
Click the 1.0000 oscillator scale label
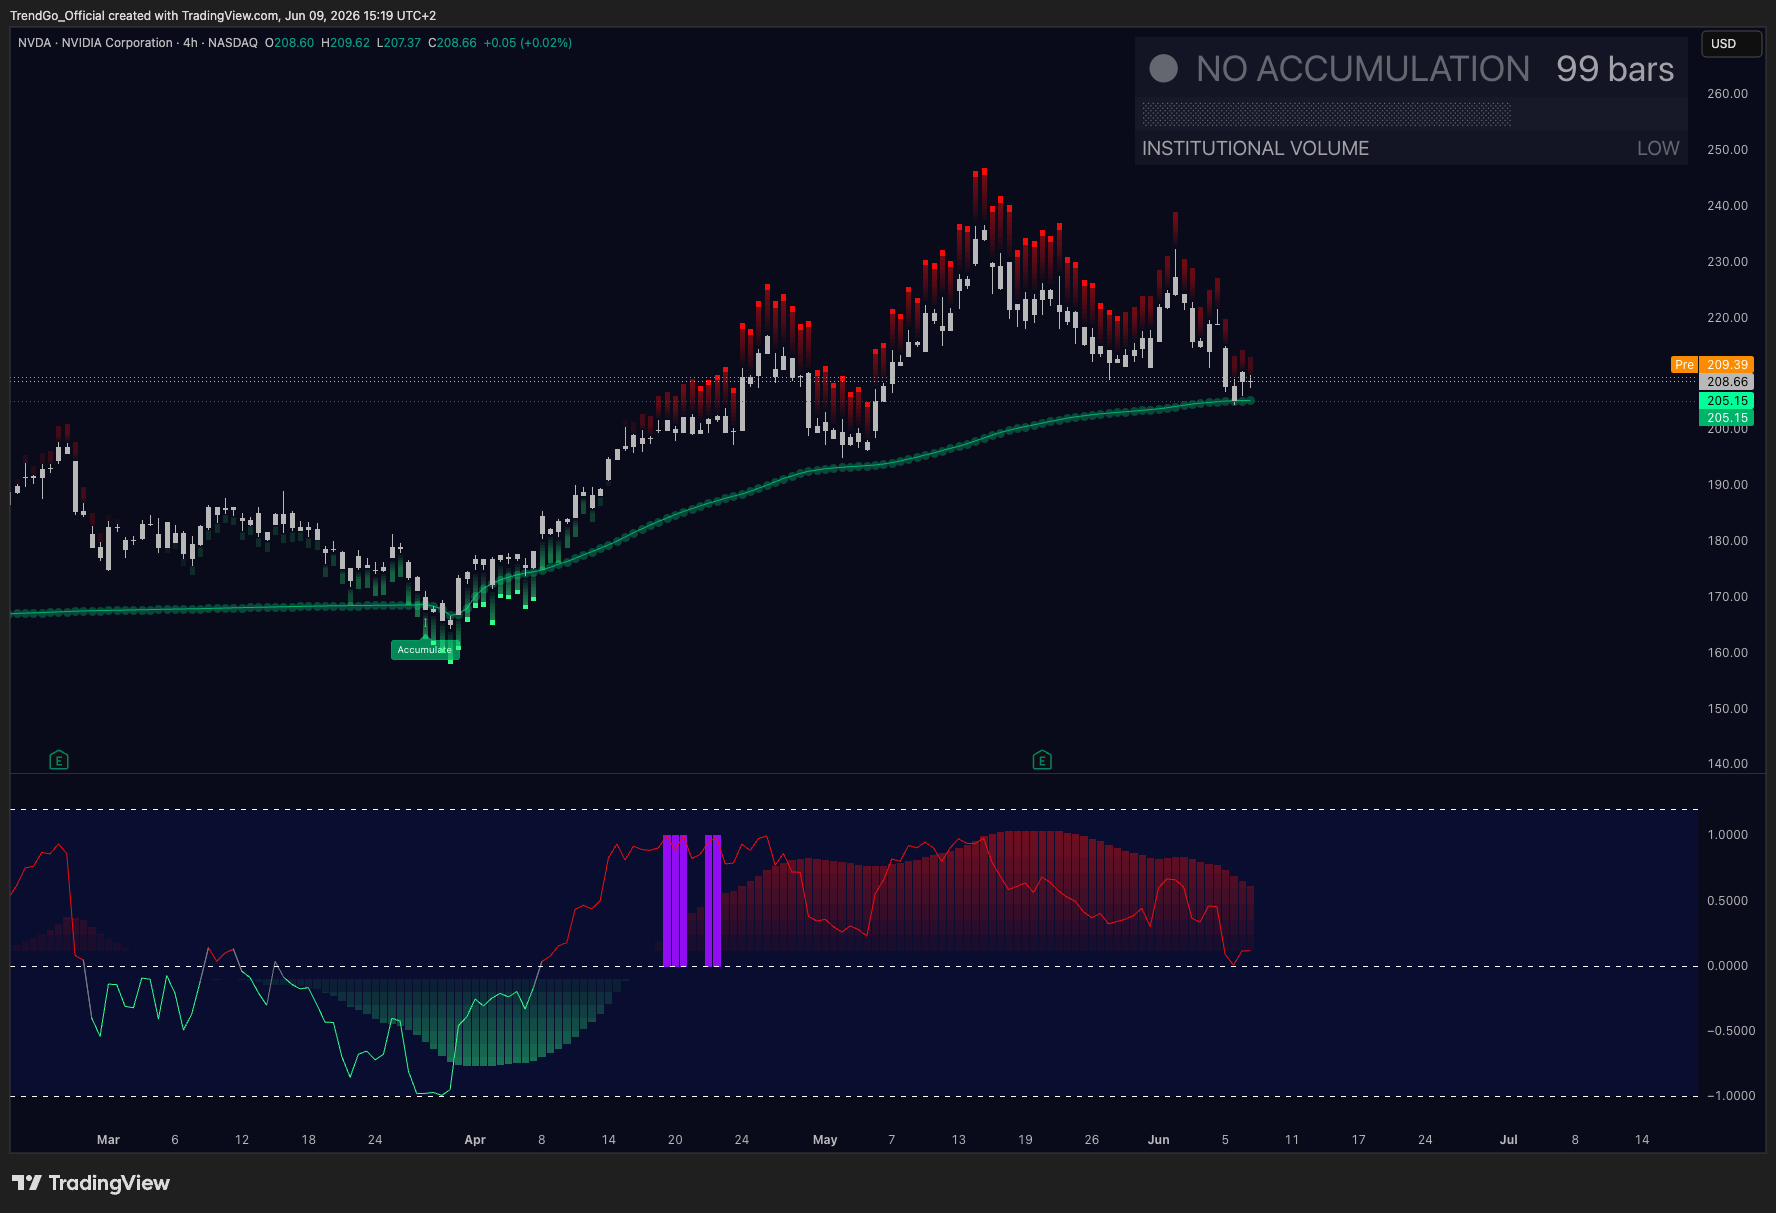pos(1727,835)
